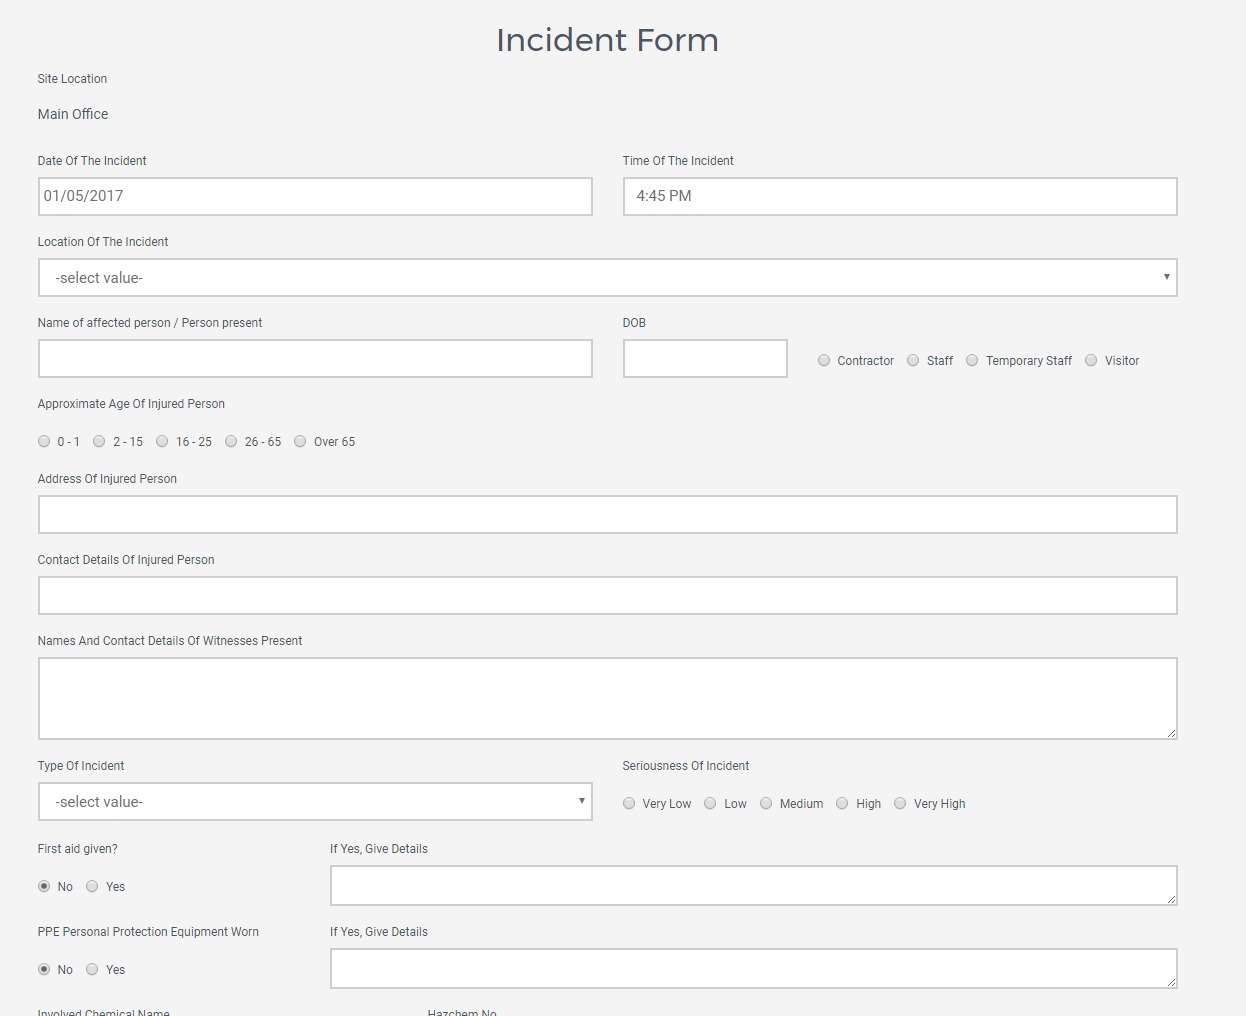
Task: Select Yes for PPE equipment worn
Action: (92, 970)
